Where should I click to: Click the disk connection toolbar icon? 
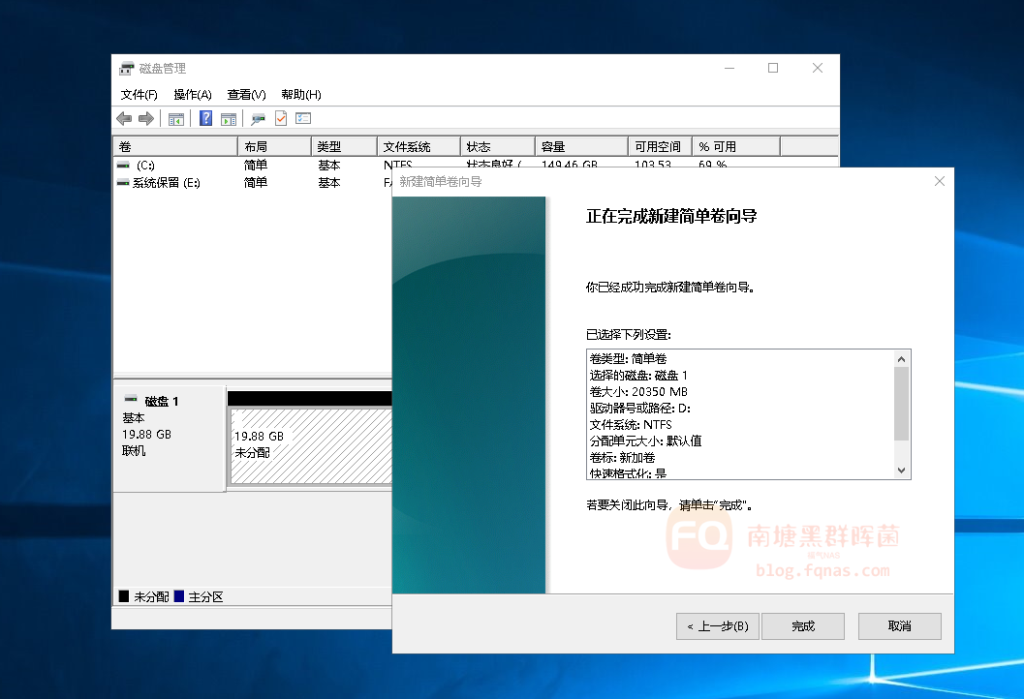coord(258,119)
